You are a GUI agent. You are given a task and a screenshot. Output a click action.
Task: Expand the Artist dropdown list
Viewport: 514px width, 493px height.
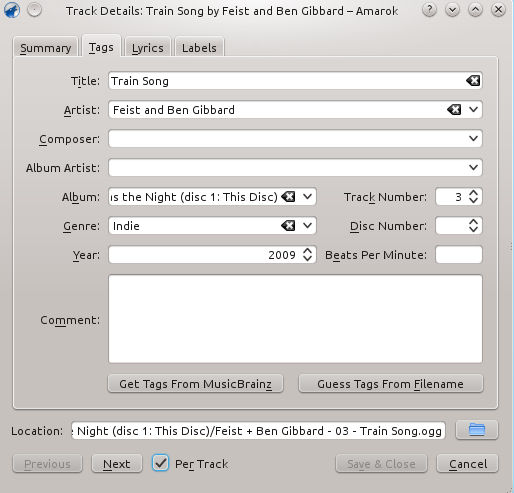pos(473,109)
